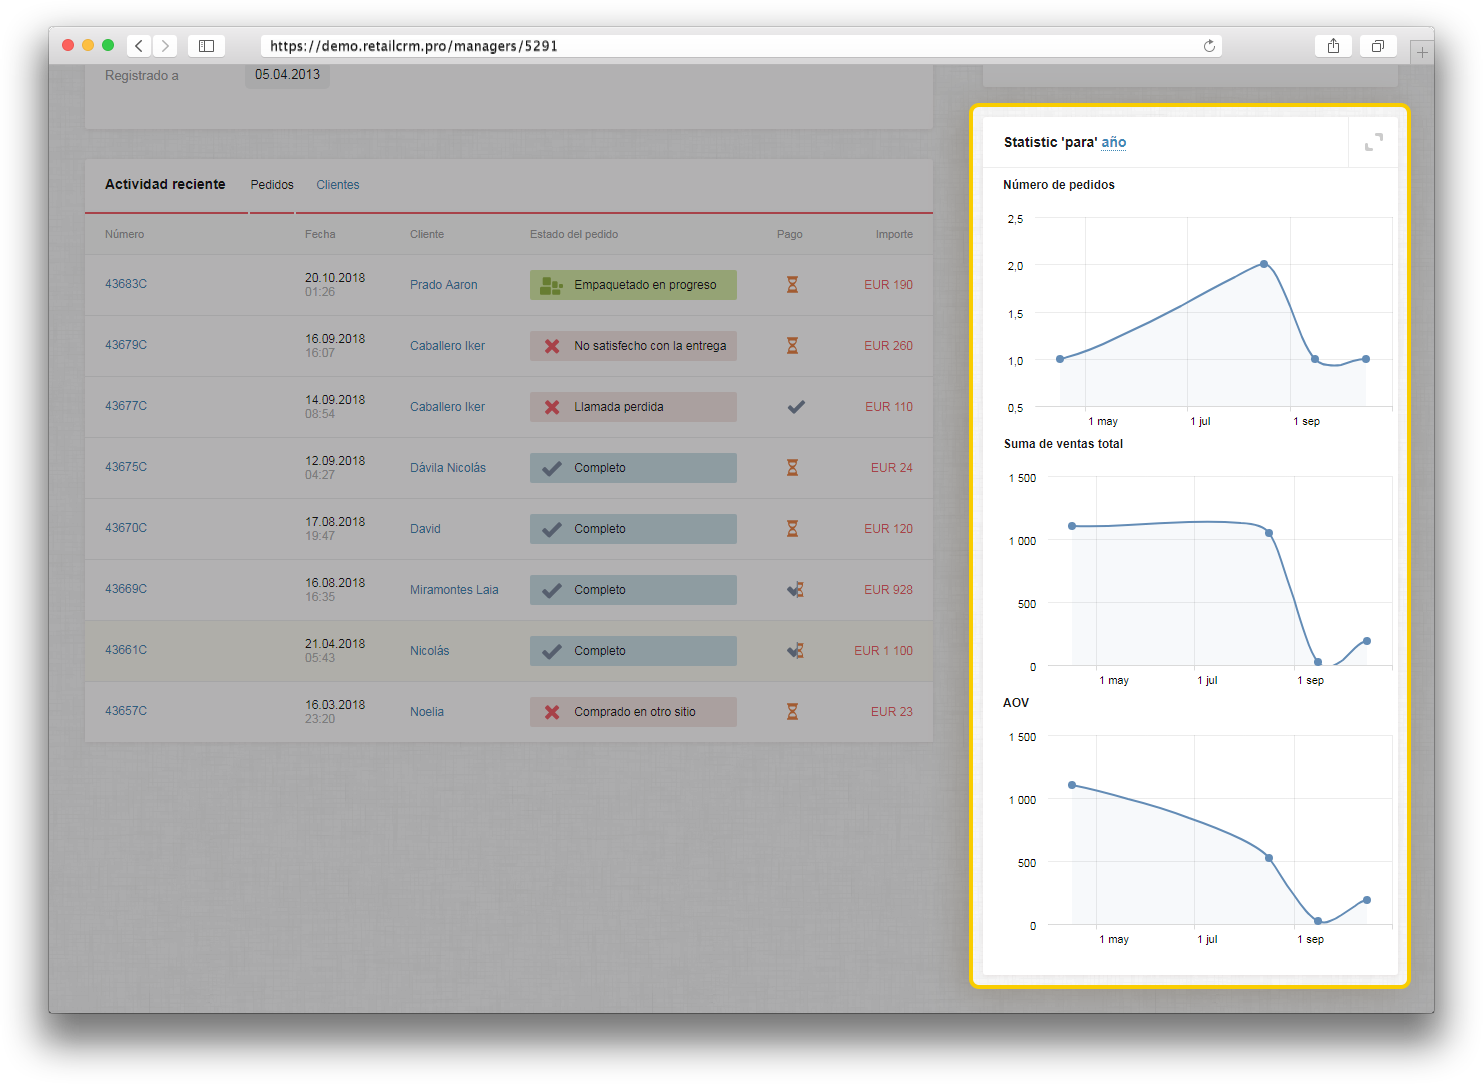Expand the Statistic panel to fullscreen
Viewport: 1483px width, 1084px height.
[1374, 142]
